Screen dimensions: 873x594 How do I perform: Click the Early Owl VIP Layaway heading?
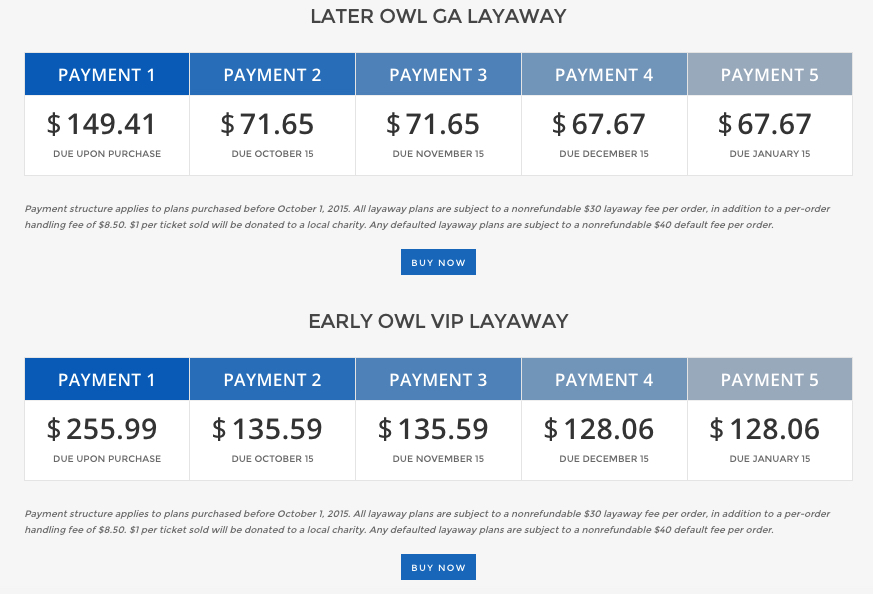[438, 321]
